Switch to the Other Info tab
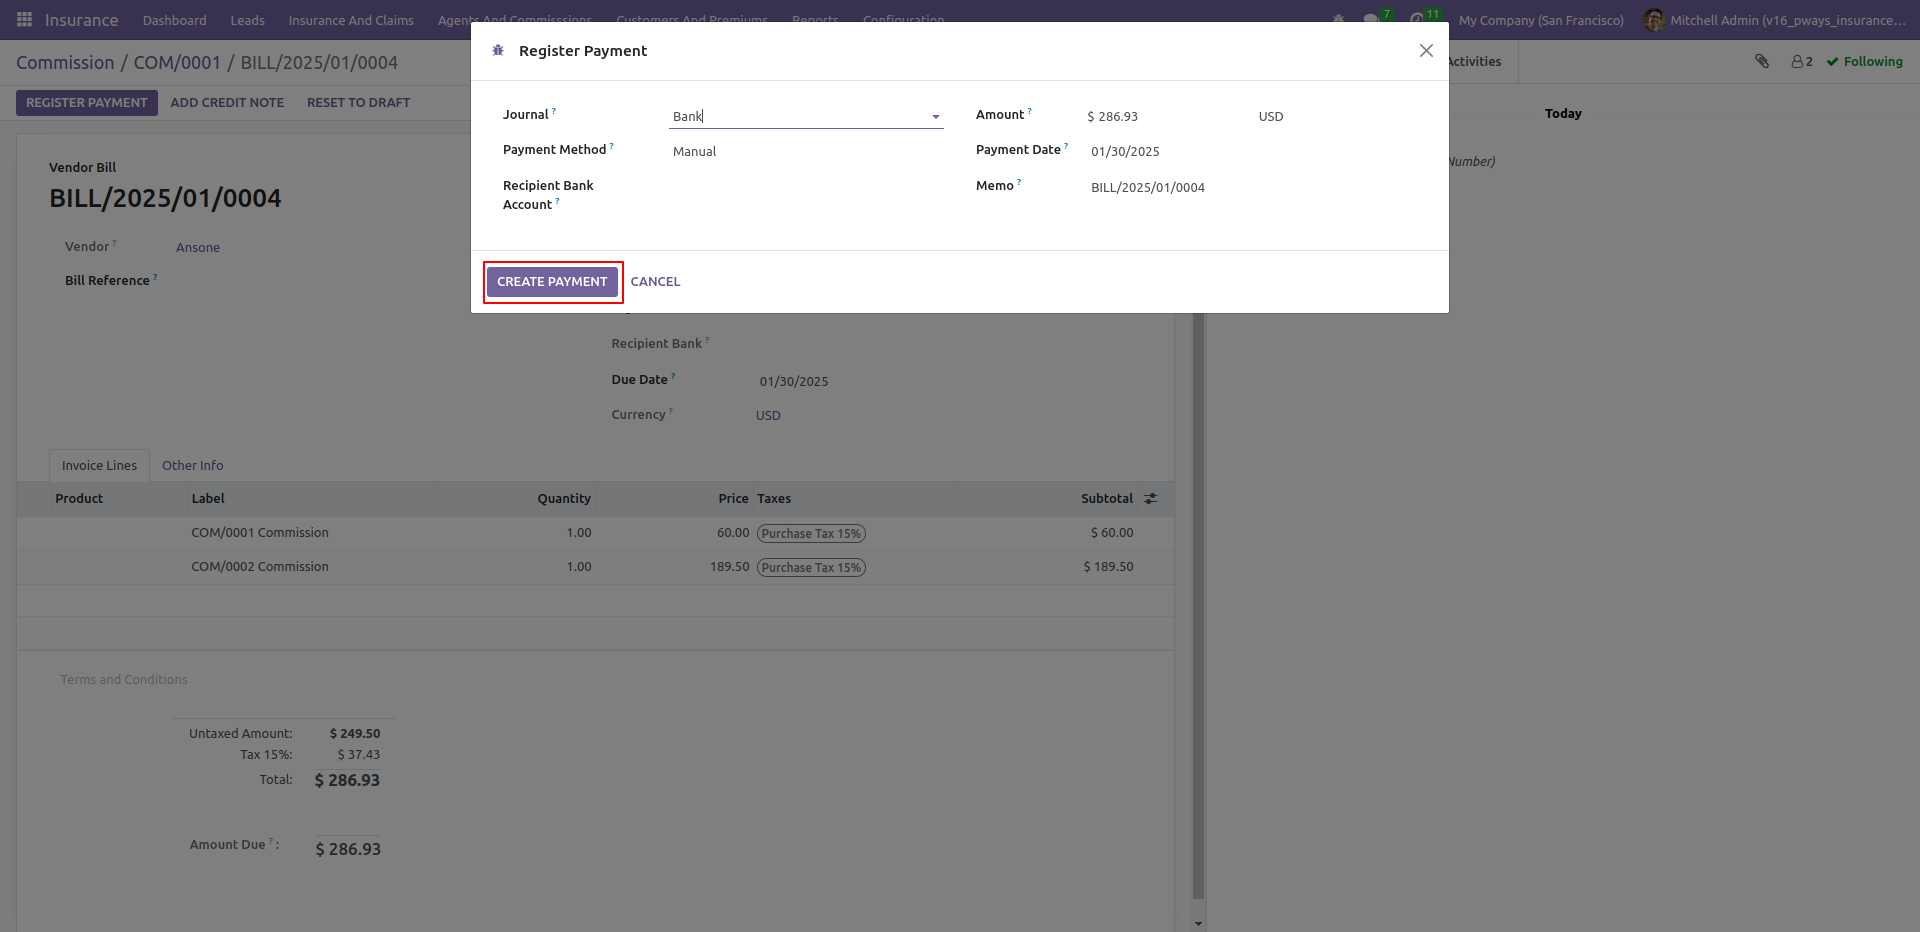The width and height of the screenshot is (1920, 932). click(193, 466)
